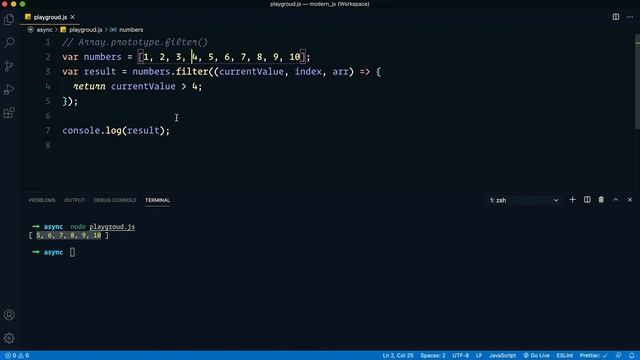Click errors and warnings count in status bar
The image size is (640, 360).
pyautogui.click(x=17, y=356)
